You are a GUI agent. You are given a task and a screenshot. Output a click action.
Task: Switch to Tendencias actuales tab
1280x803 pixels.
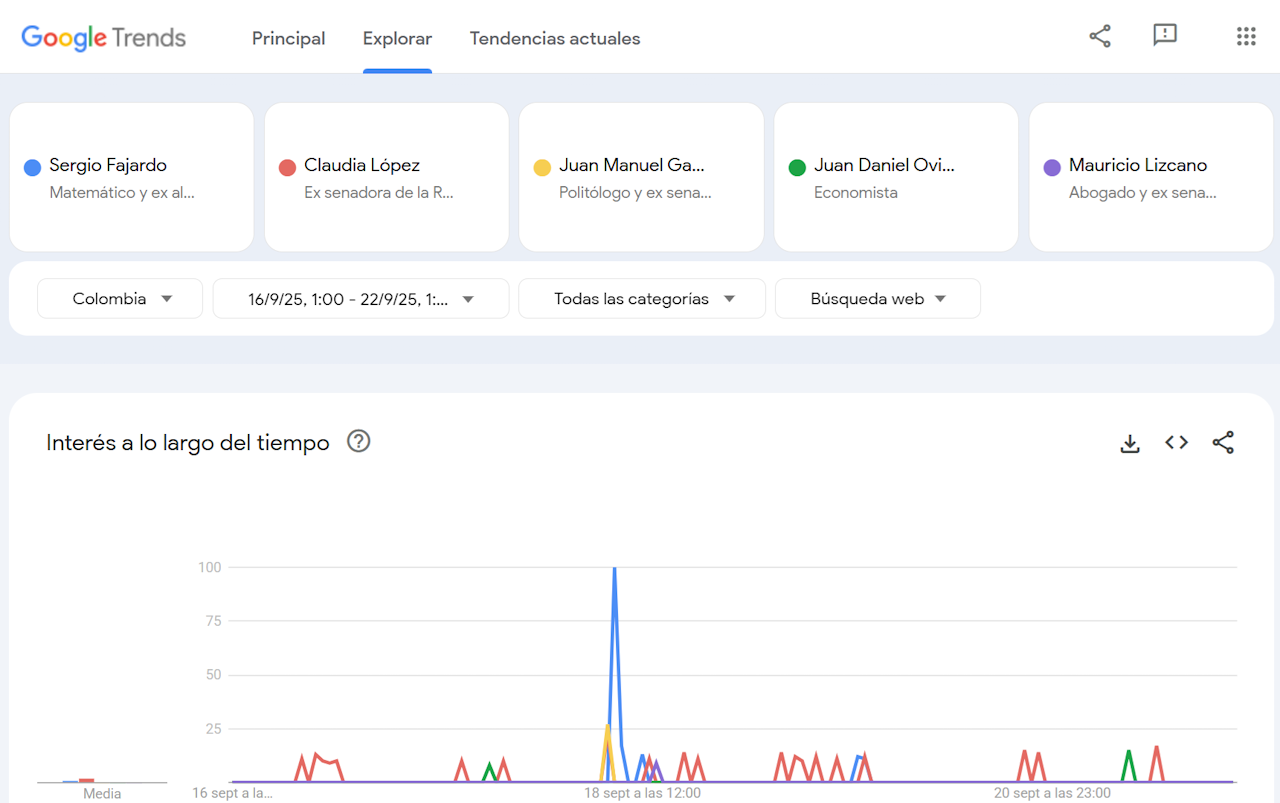pos(555,39)
